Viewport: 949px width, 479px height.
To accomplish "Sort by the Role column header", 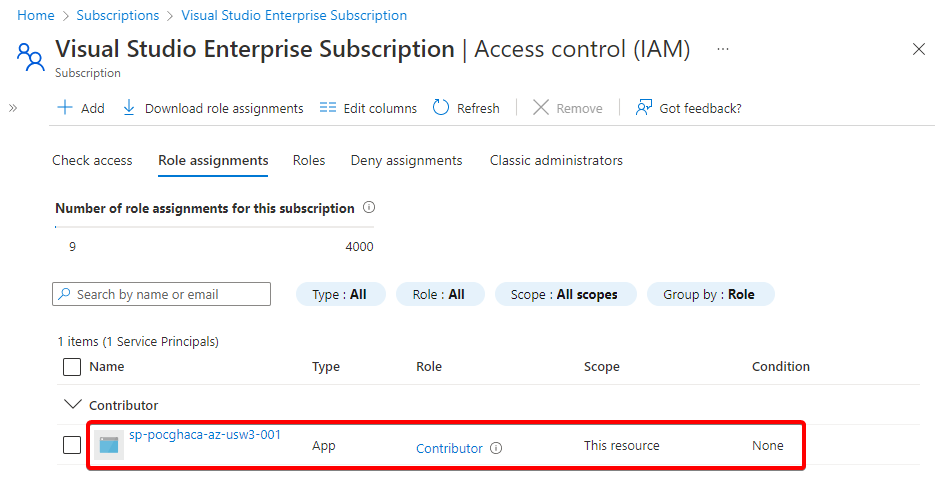I will point(429,366).
